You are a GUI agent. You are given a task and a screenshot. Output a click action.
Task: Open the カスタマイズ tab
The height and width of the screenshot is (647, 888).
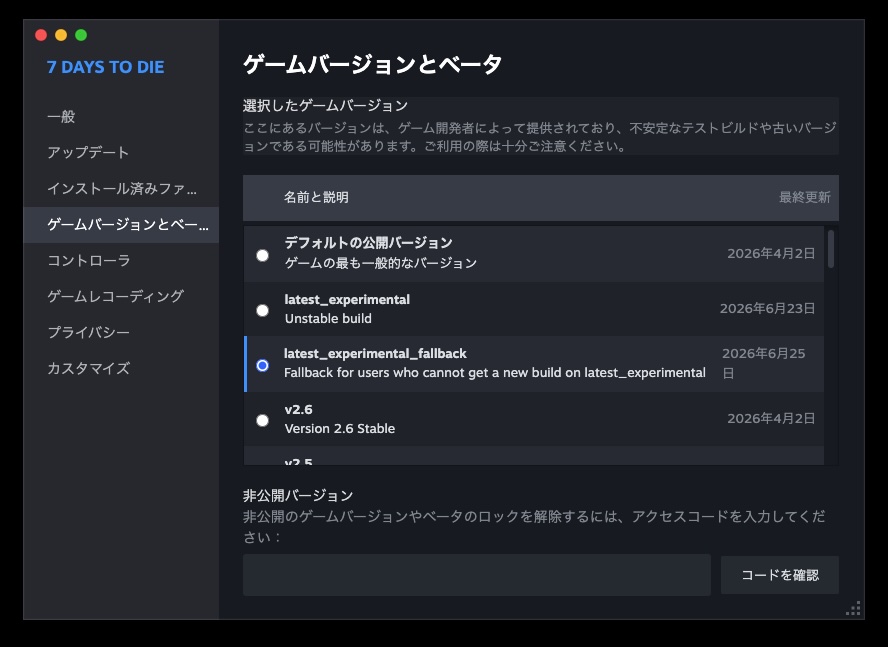point(121,368)
